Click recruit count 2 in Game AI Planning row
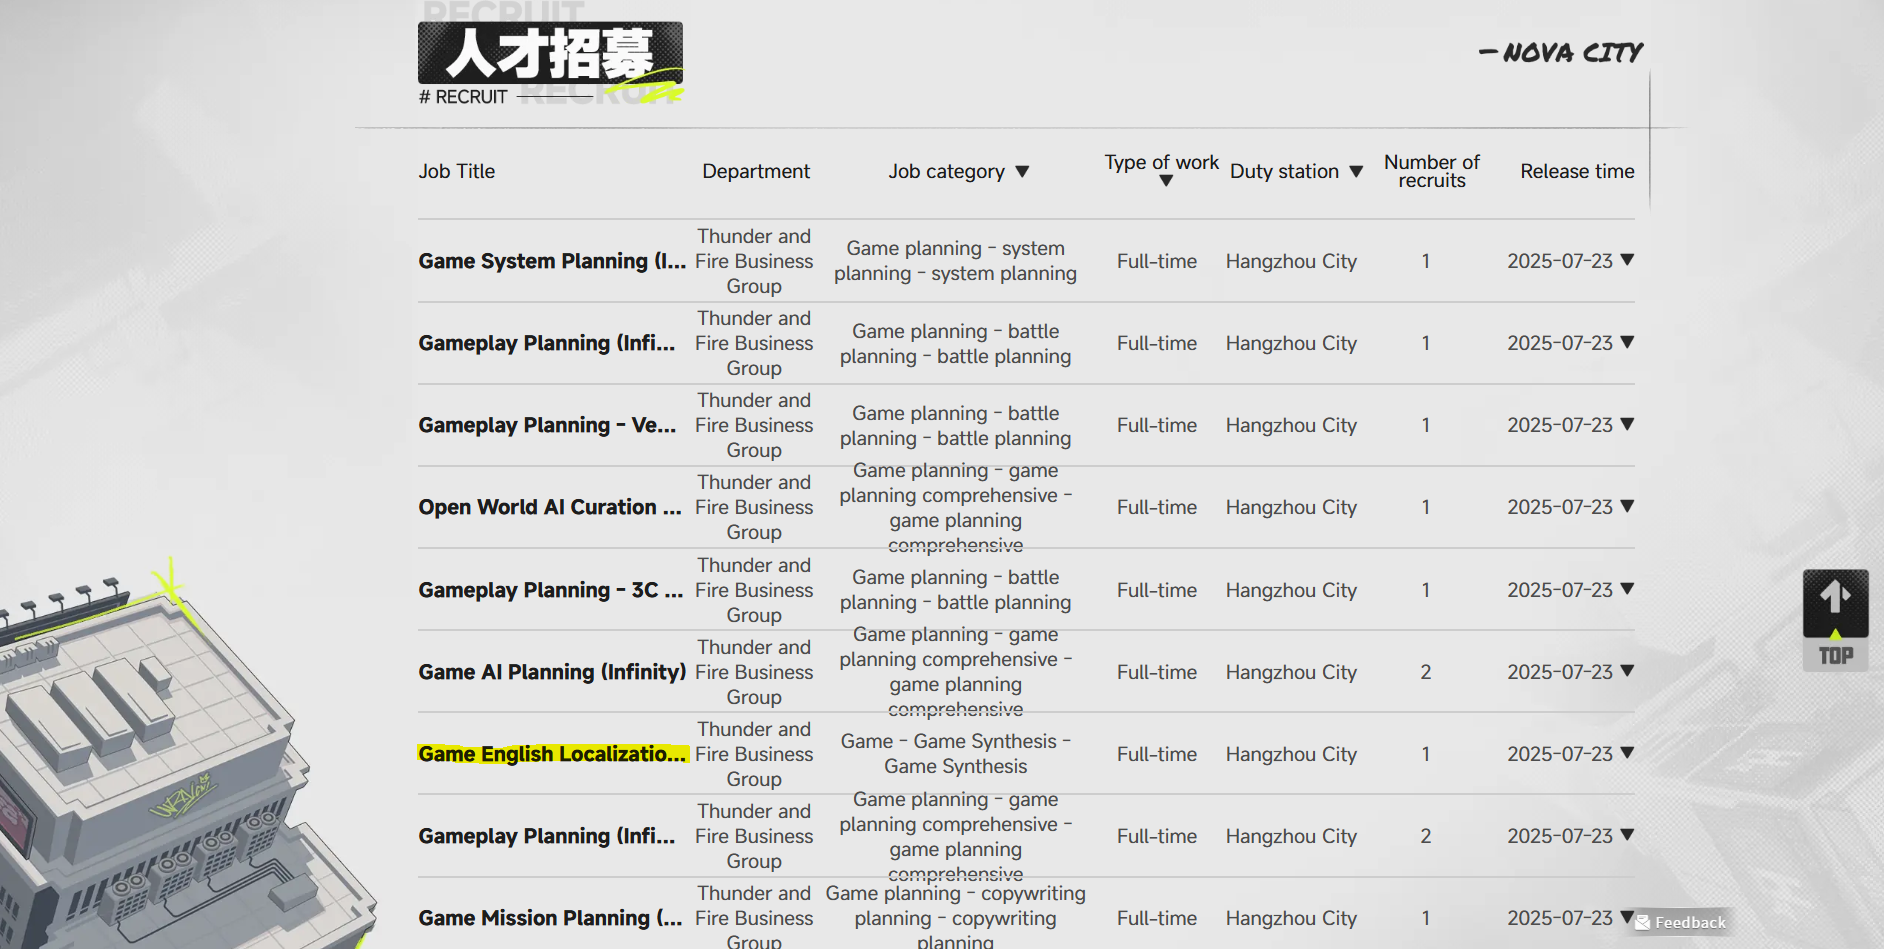Image resolution: width=1884 pixels, height=949 pixels. (x=1425, y=672)
